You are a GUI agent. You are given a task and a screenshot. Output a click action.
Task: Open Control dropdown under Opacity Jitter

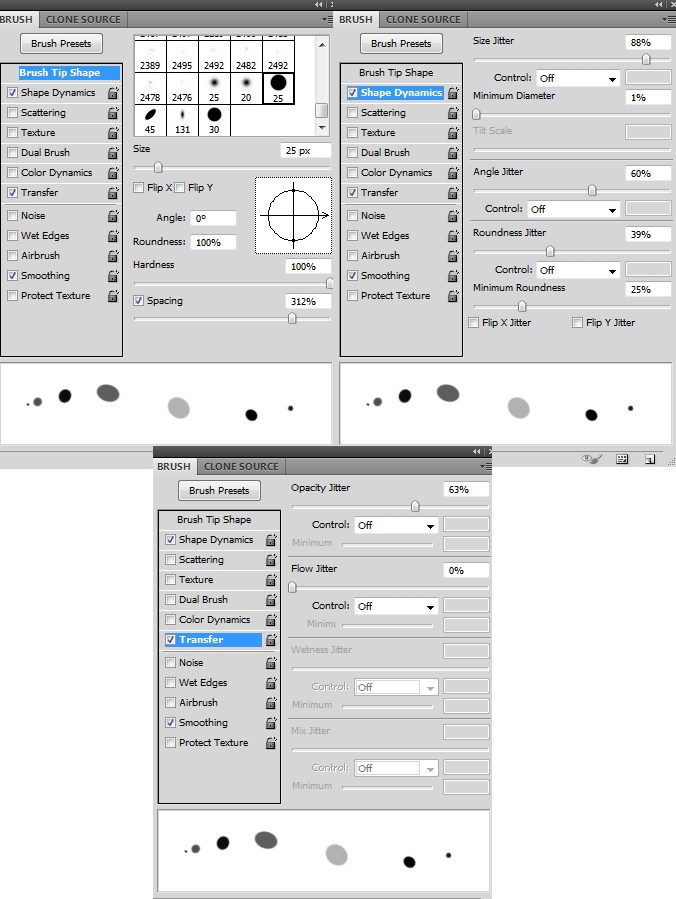tap(396, 525)
